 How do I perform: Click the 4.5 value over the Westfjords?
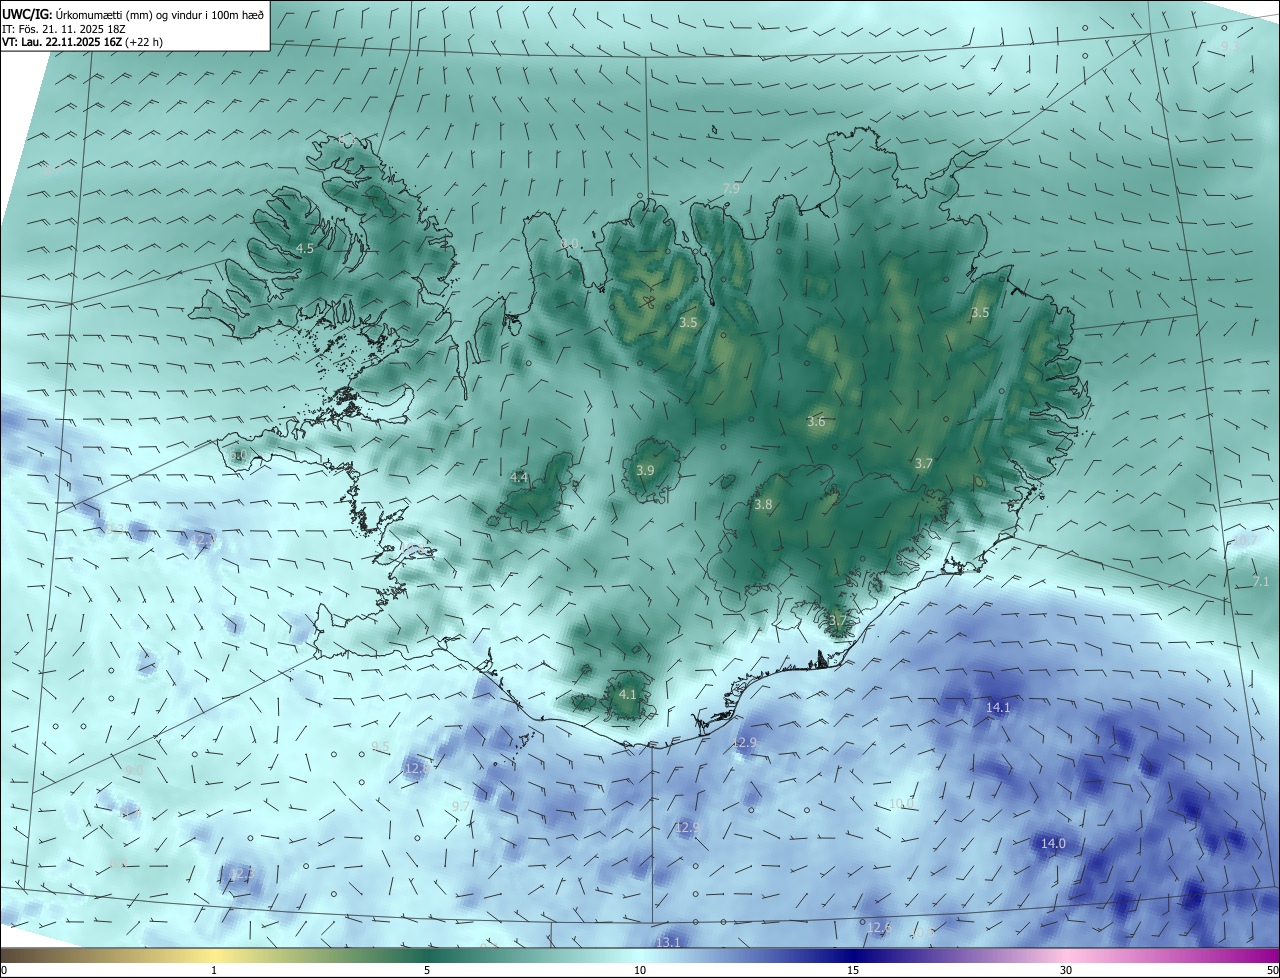pyautogui.click(x=305, y=248)
